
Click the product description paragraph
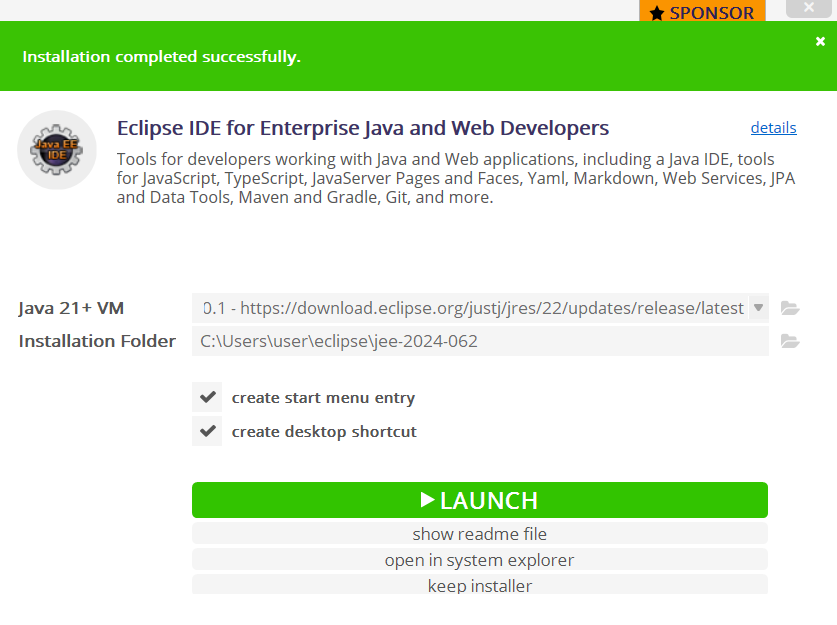(456, 178)
